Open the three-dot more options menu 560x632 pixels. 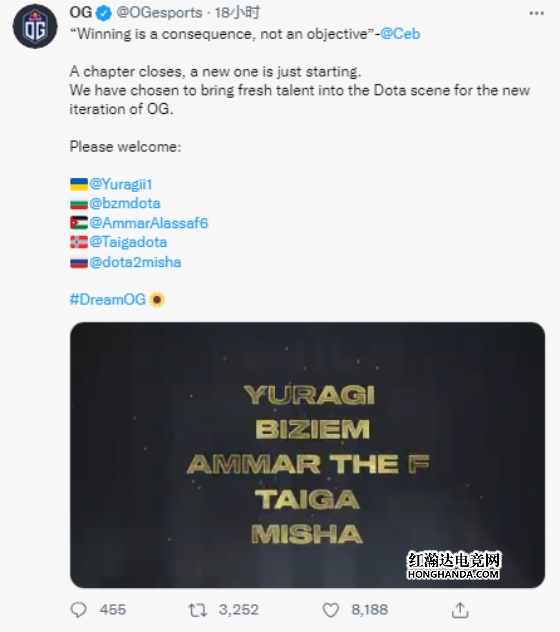[536, 13]
